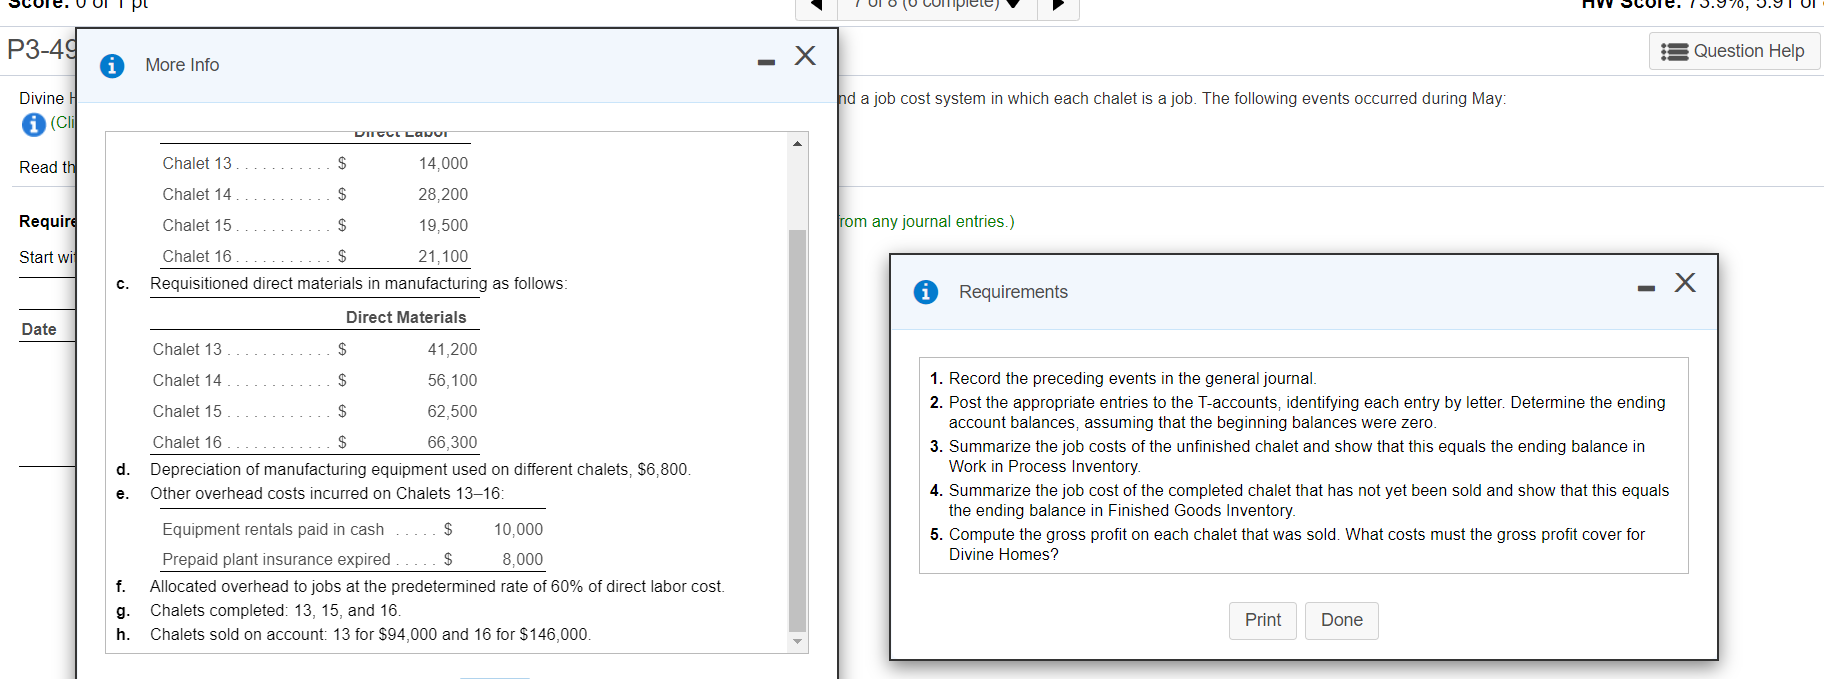Click the Prepaid plant insurance expired row
This screenshot has width=1824, height=679.
point(352,560)
